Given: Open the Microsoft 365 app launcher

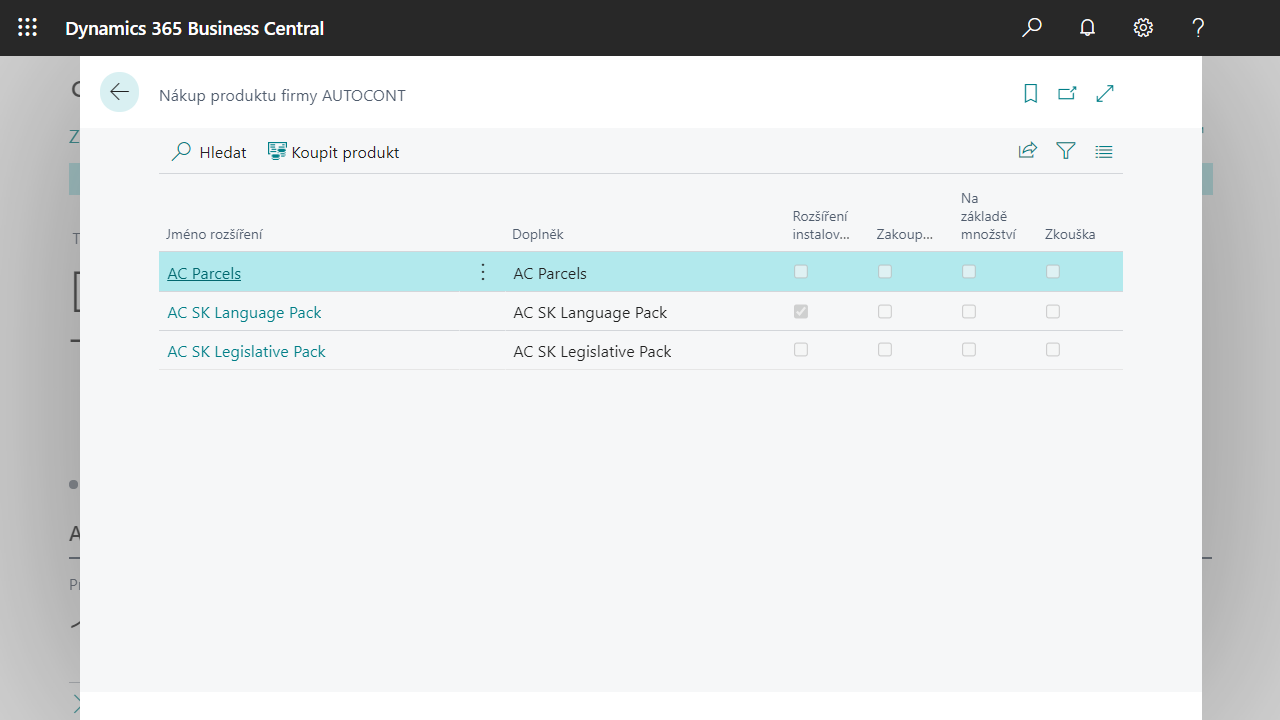Looking at the screenshot, I should pos(27,27).
